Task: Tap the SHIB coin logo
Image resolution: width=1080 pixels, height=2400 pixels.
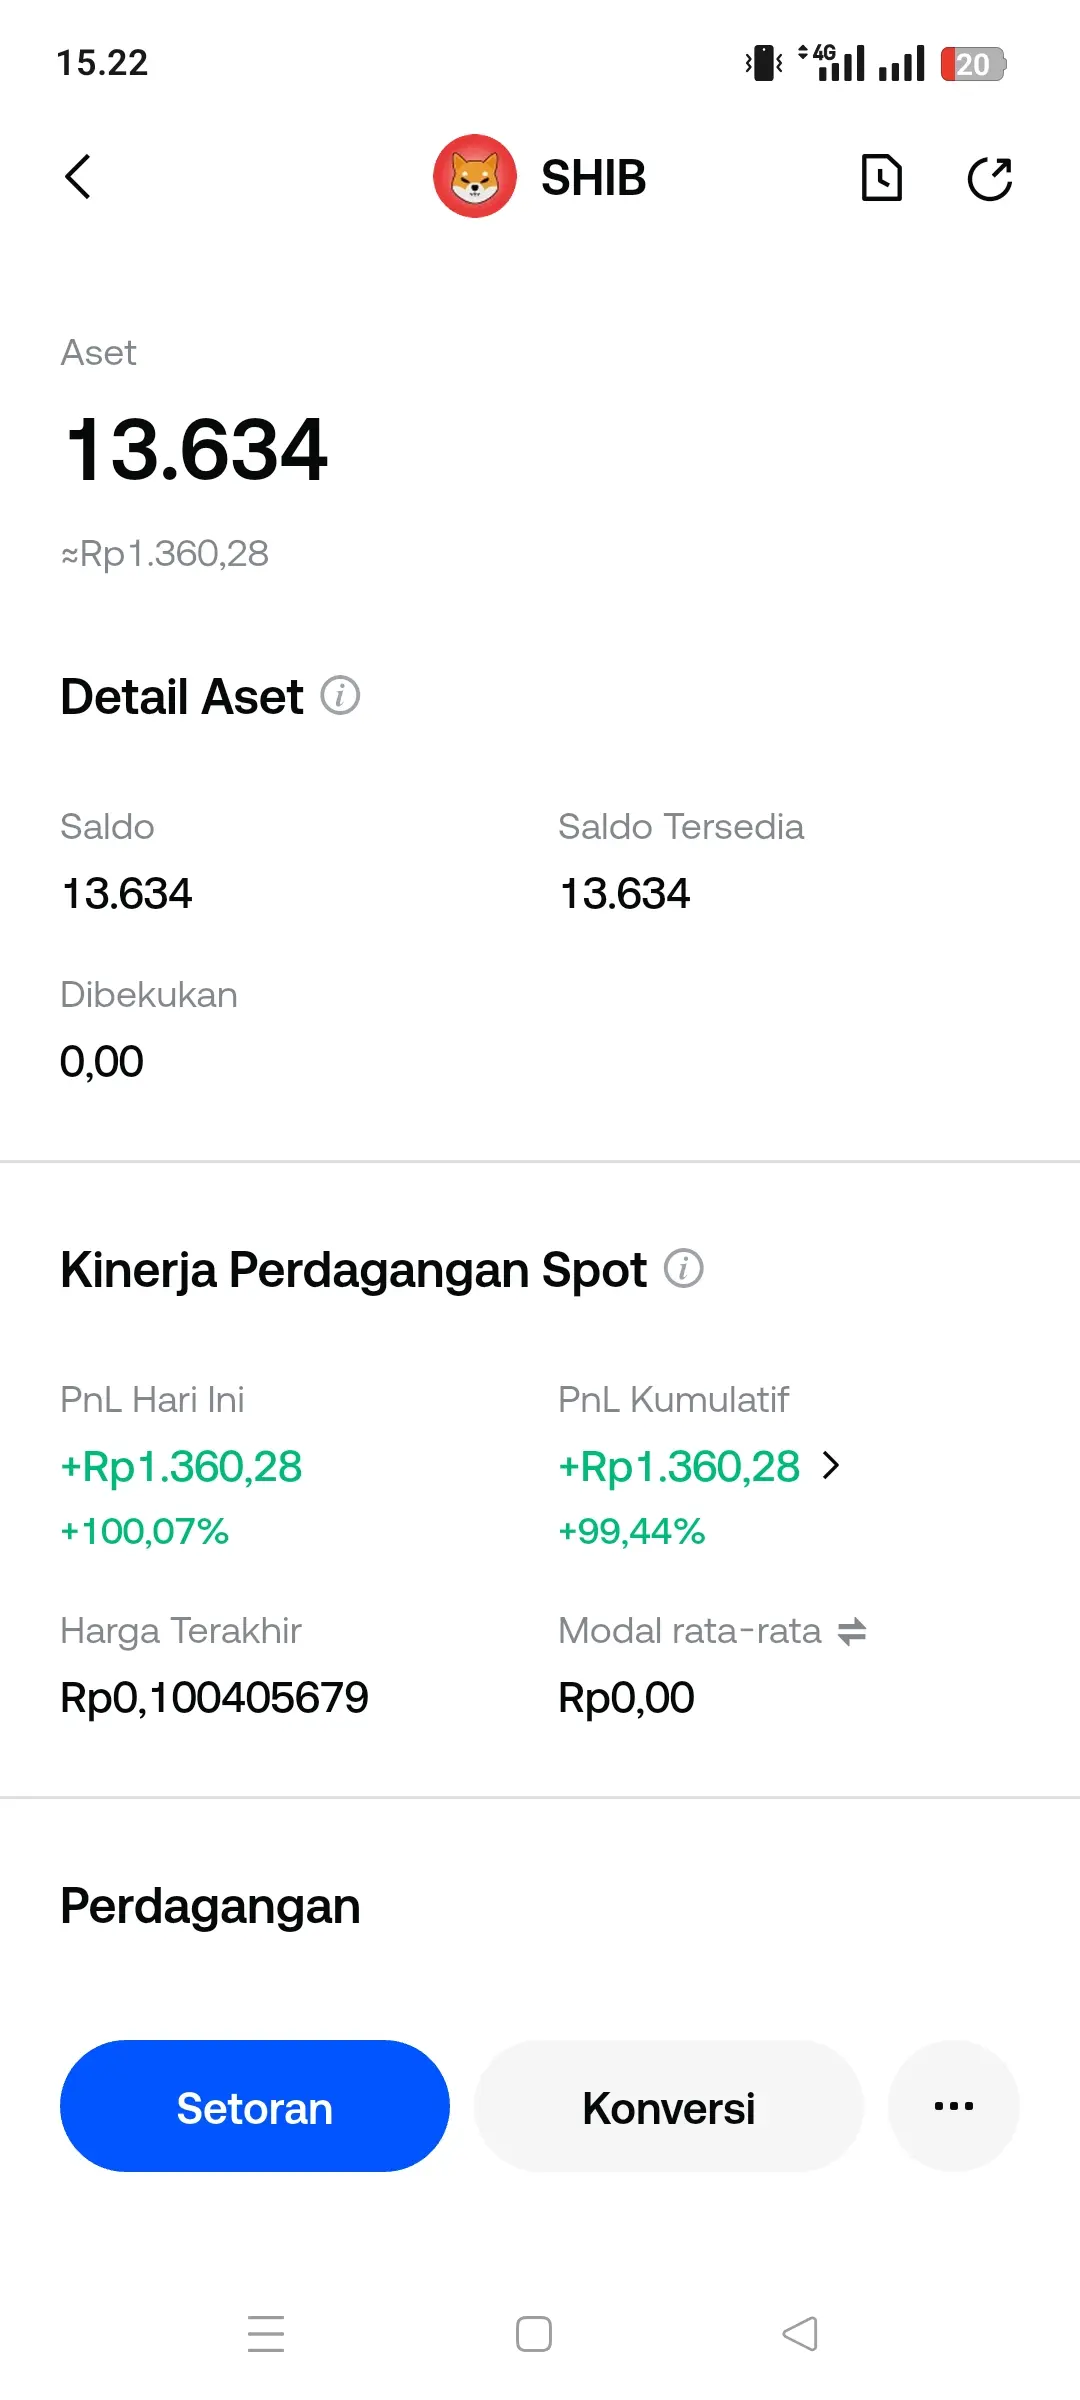Action: click(x=475, y=176)
